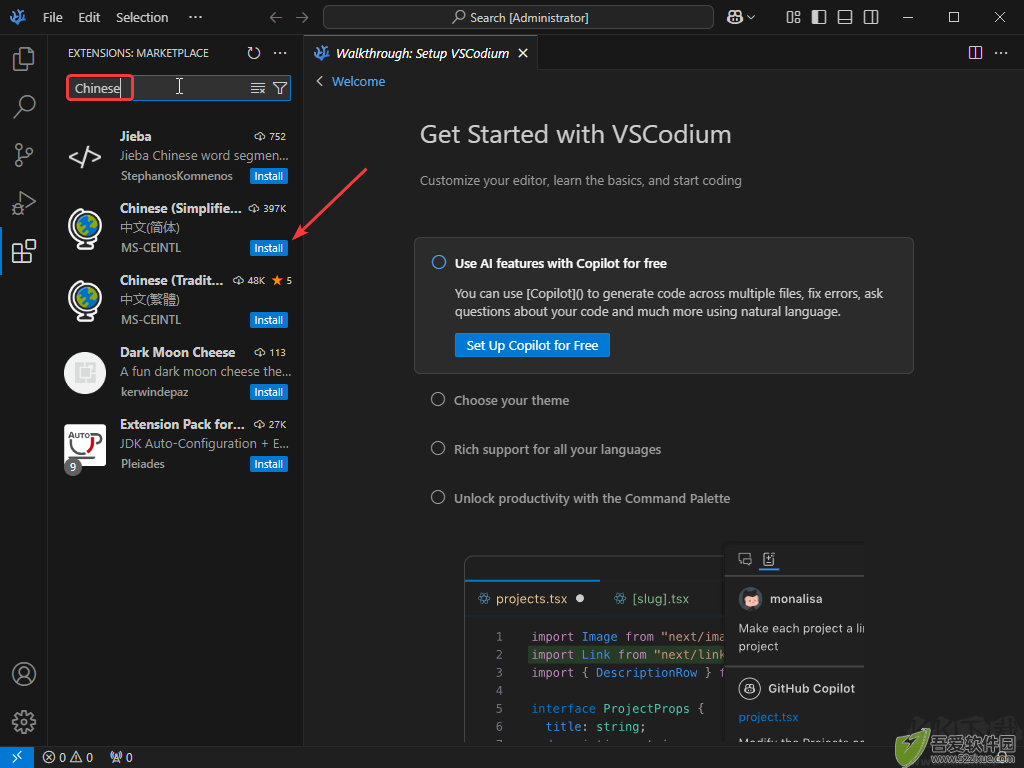
Task: Go forward using the title bar arrow
Action: (x=302, y=18)
